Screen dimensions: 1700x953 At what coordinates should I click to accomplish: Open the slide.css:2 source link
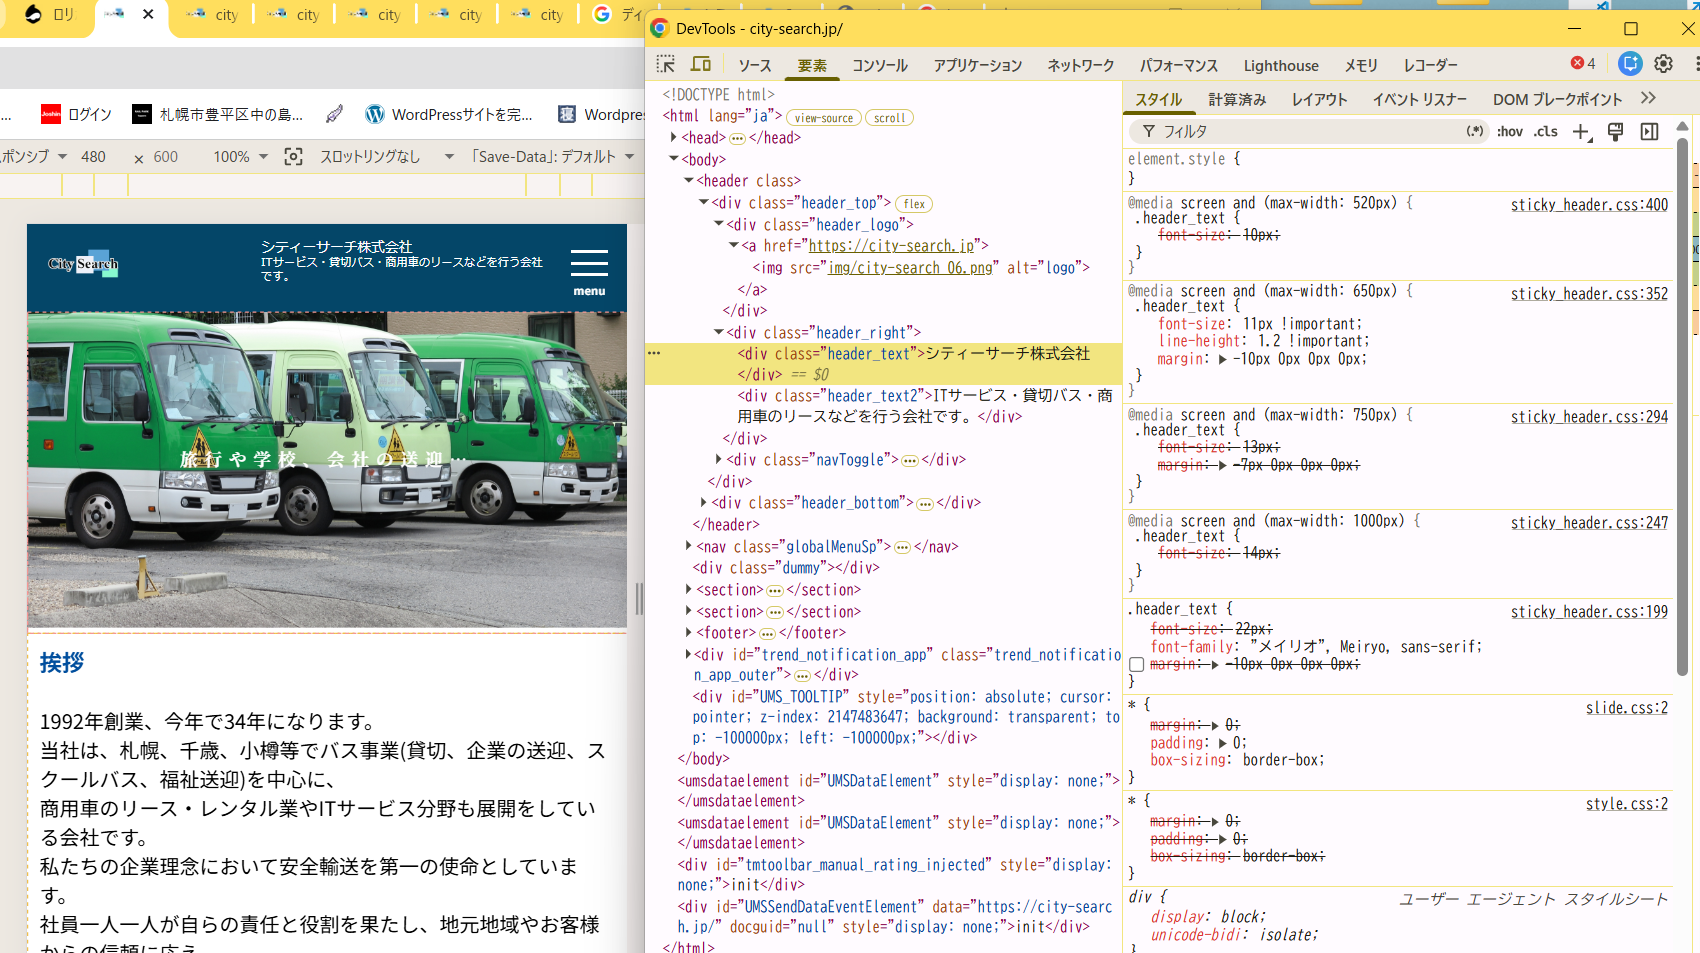(1627, 708)
